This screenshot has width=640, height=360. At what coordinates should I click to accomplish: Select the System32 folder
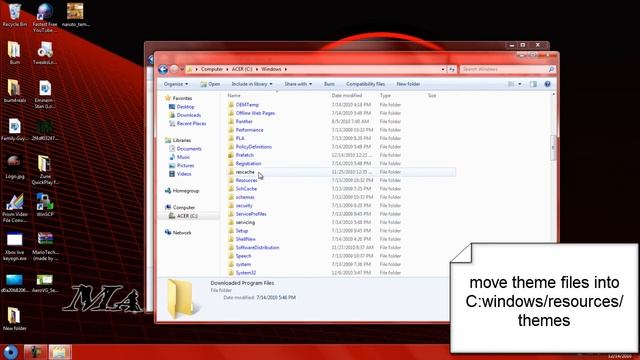click(x=242, y=273)
